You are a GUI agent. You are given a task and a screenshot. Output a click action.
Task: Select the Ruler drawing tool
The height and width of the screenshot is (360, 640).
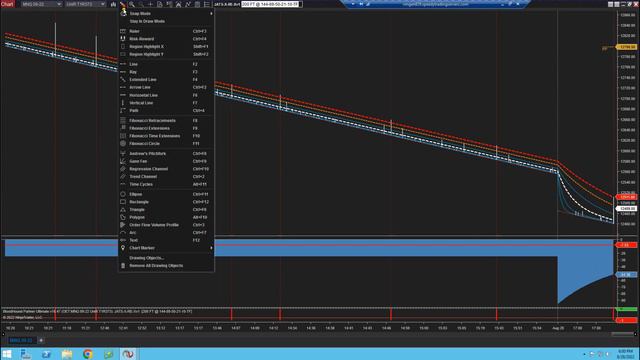click(x=166, y=31)
